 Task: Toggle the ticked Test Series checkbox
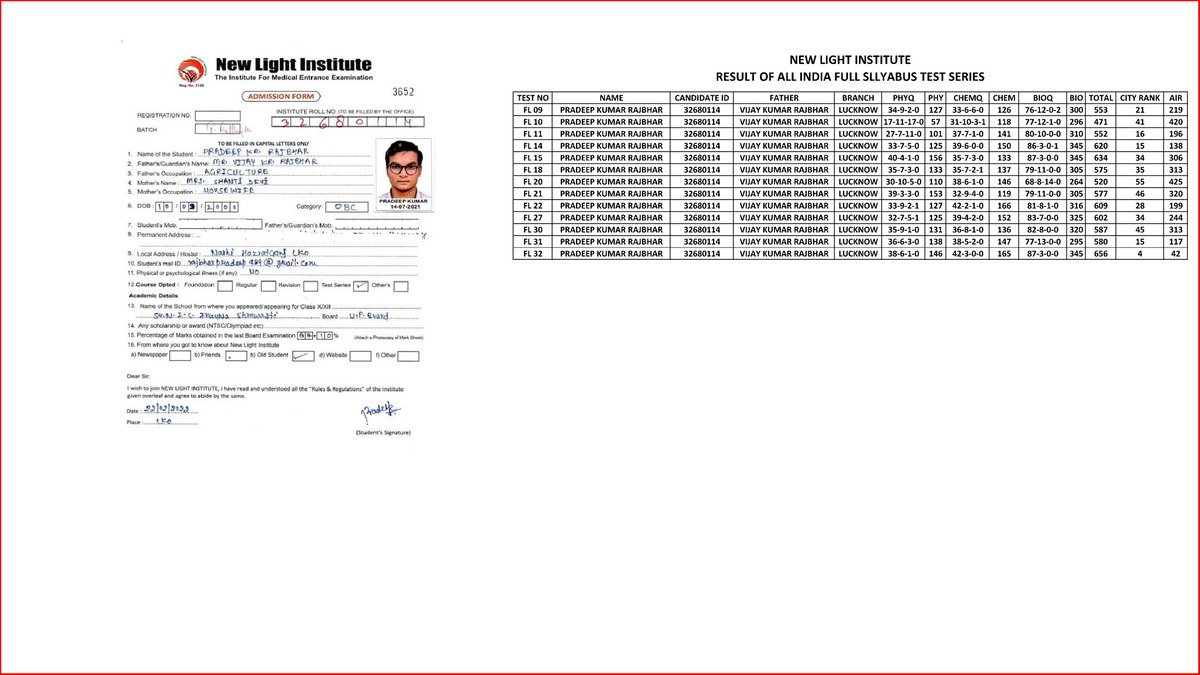point(362,285)
